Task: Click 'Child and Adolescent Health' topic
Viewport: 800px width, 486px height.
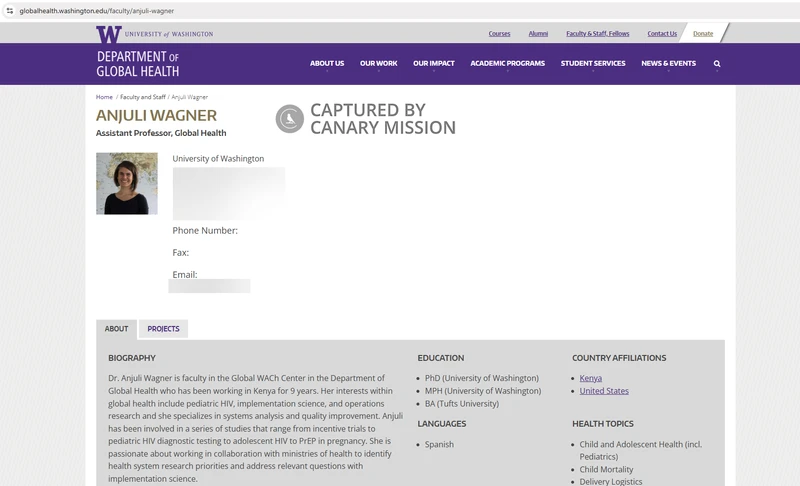Action: point(640,451)
